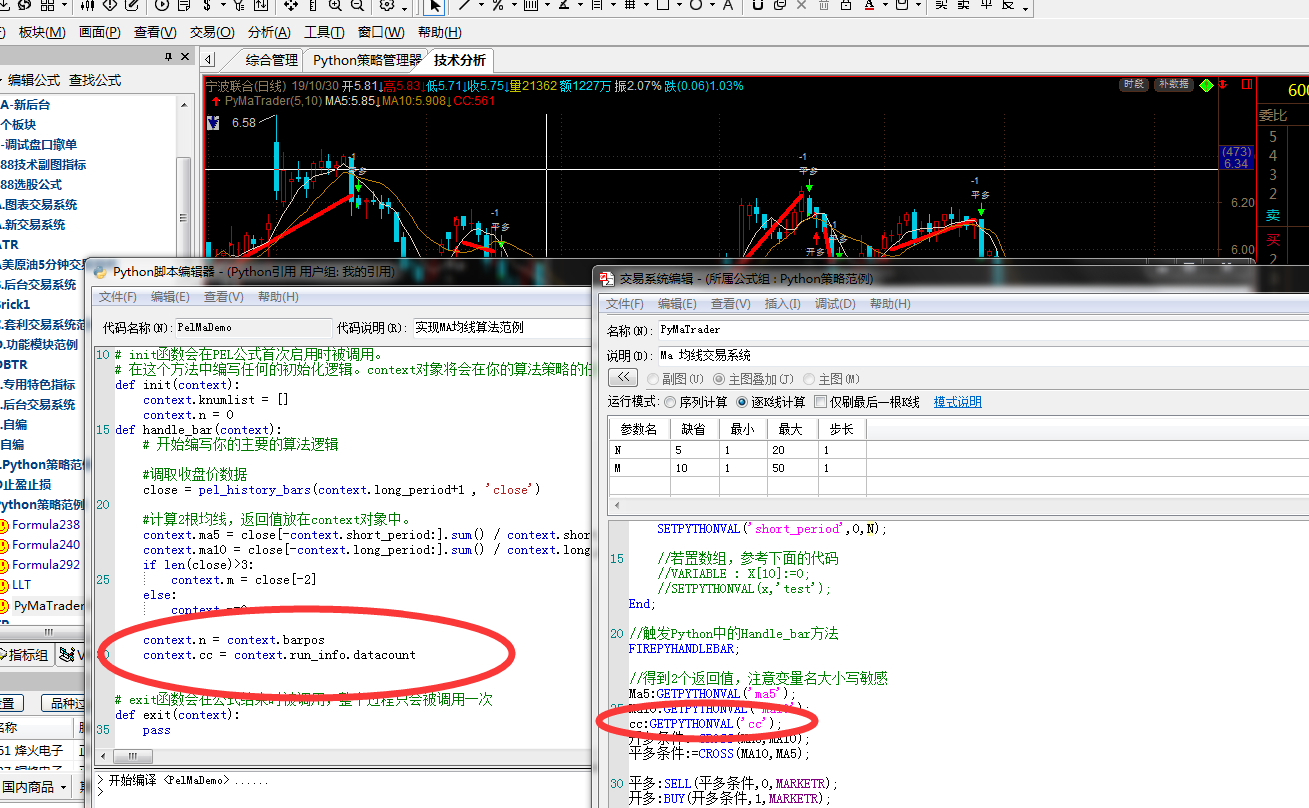Viewport: 1309px width, 808px height.
Task: Click the 买 buy toolbar icon
Action: [x=941, y=5]
